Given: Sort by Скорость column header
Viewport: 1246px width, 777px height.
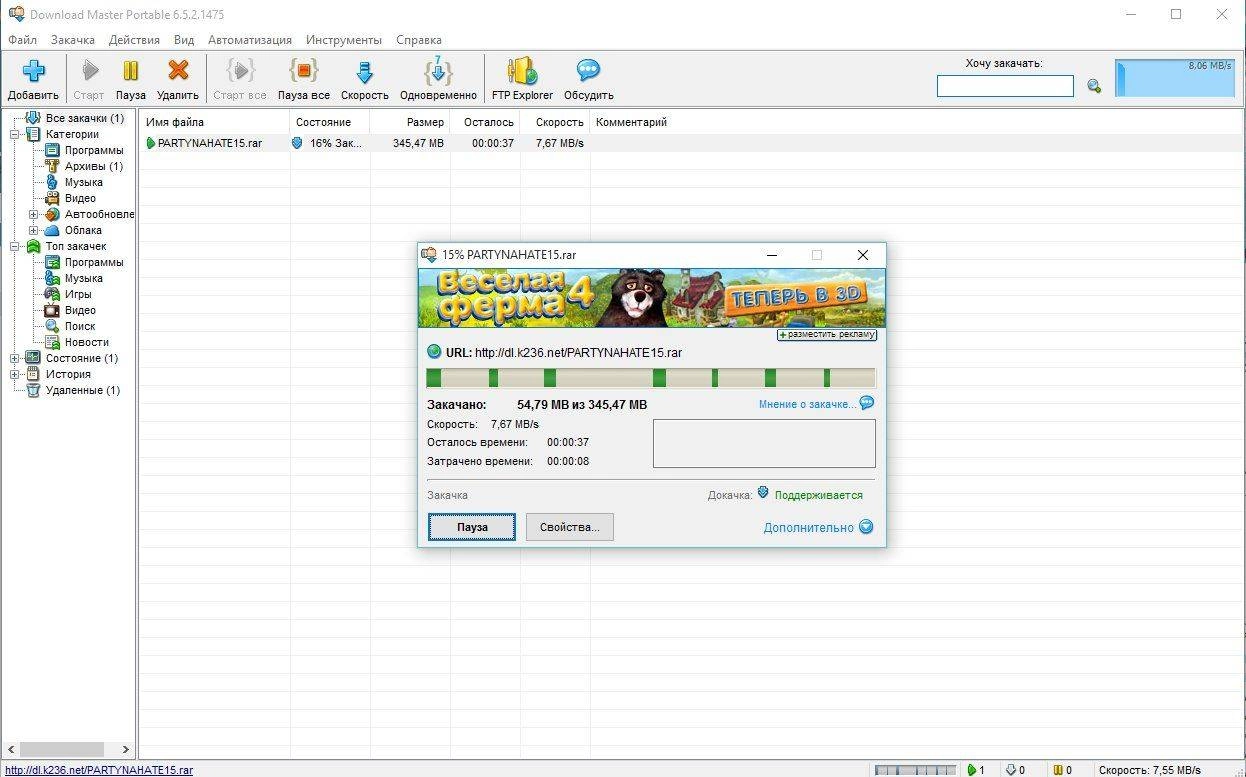Looking at the screenshot, I should [x=555, y=122].
